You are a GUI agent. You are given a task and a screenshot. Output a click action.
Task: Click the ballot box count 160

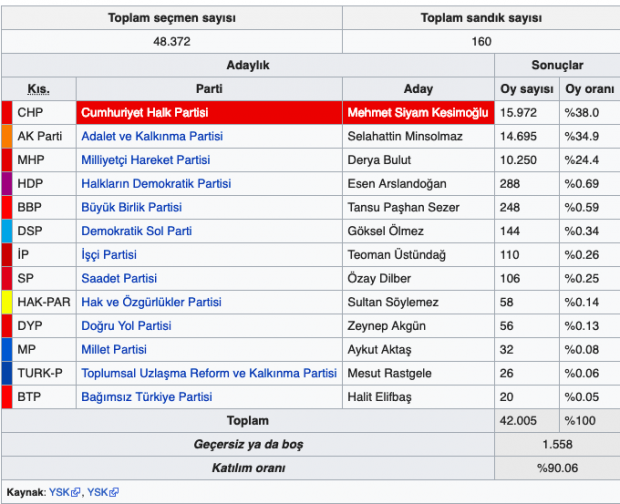click(x=481, y=42)
